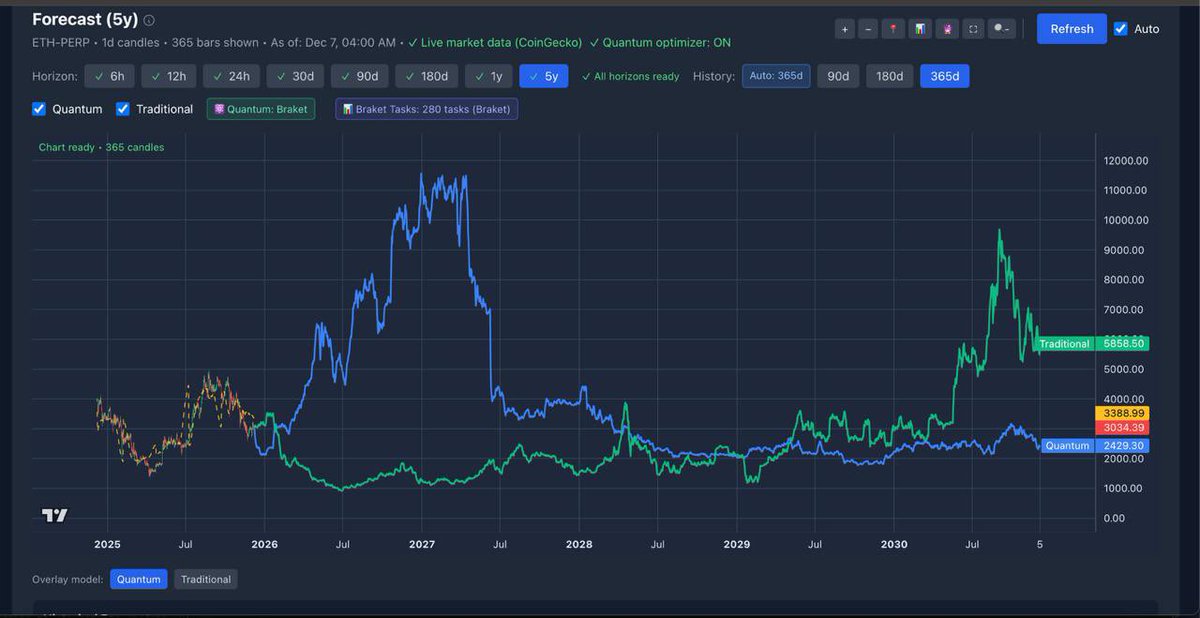Set history to Auto: 365d

pyautogui.click(x=776, y=76)
